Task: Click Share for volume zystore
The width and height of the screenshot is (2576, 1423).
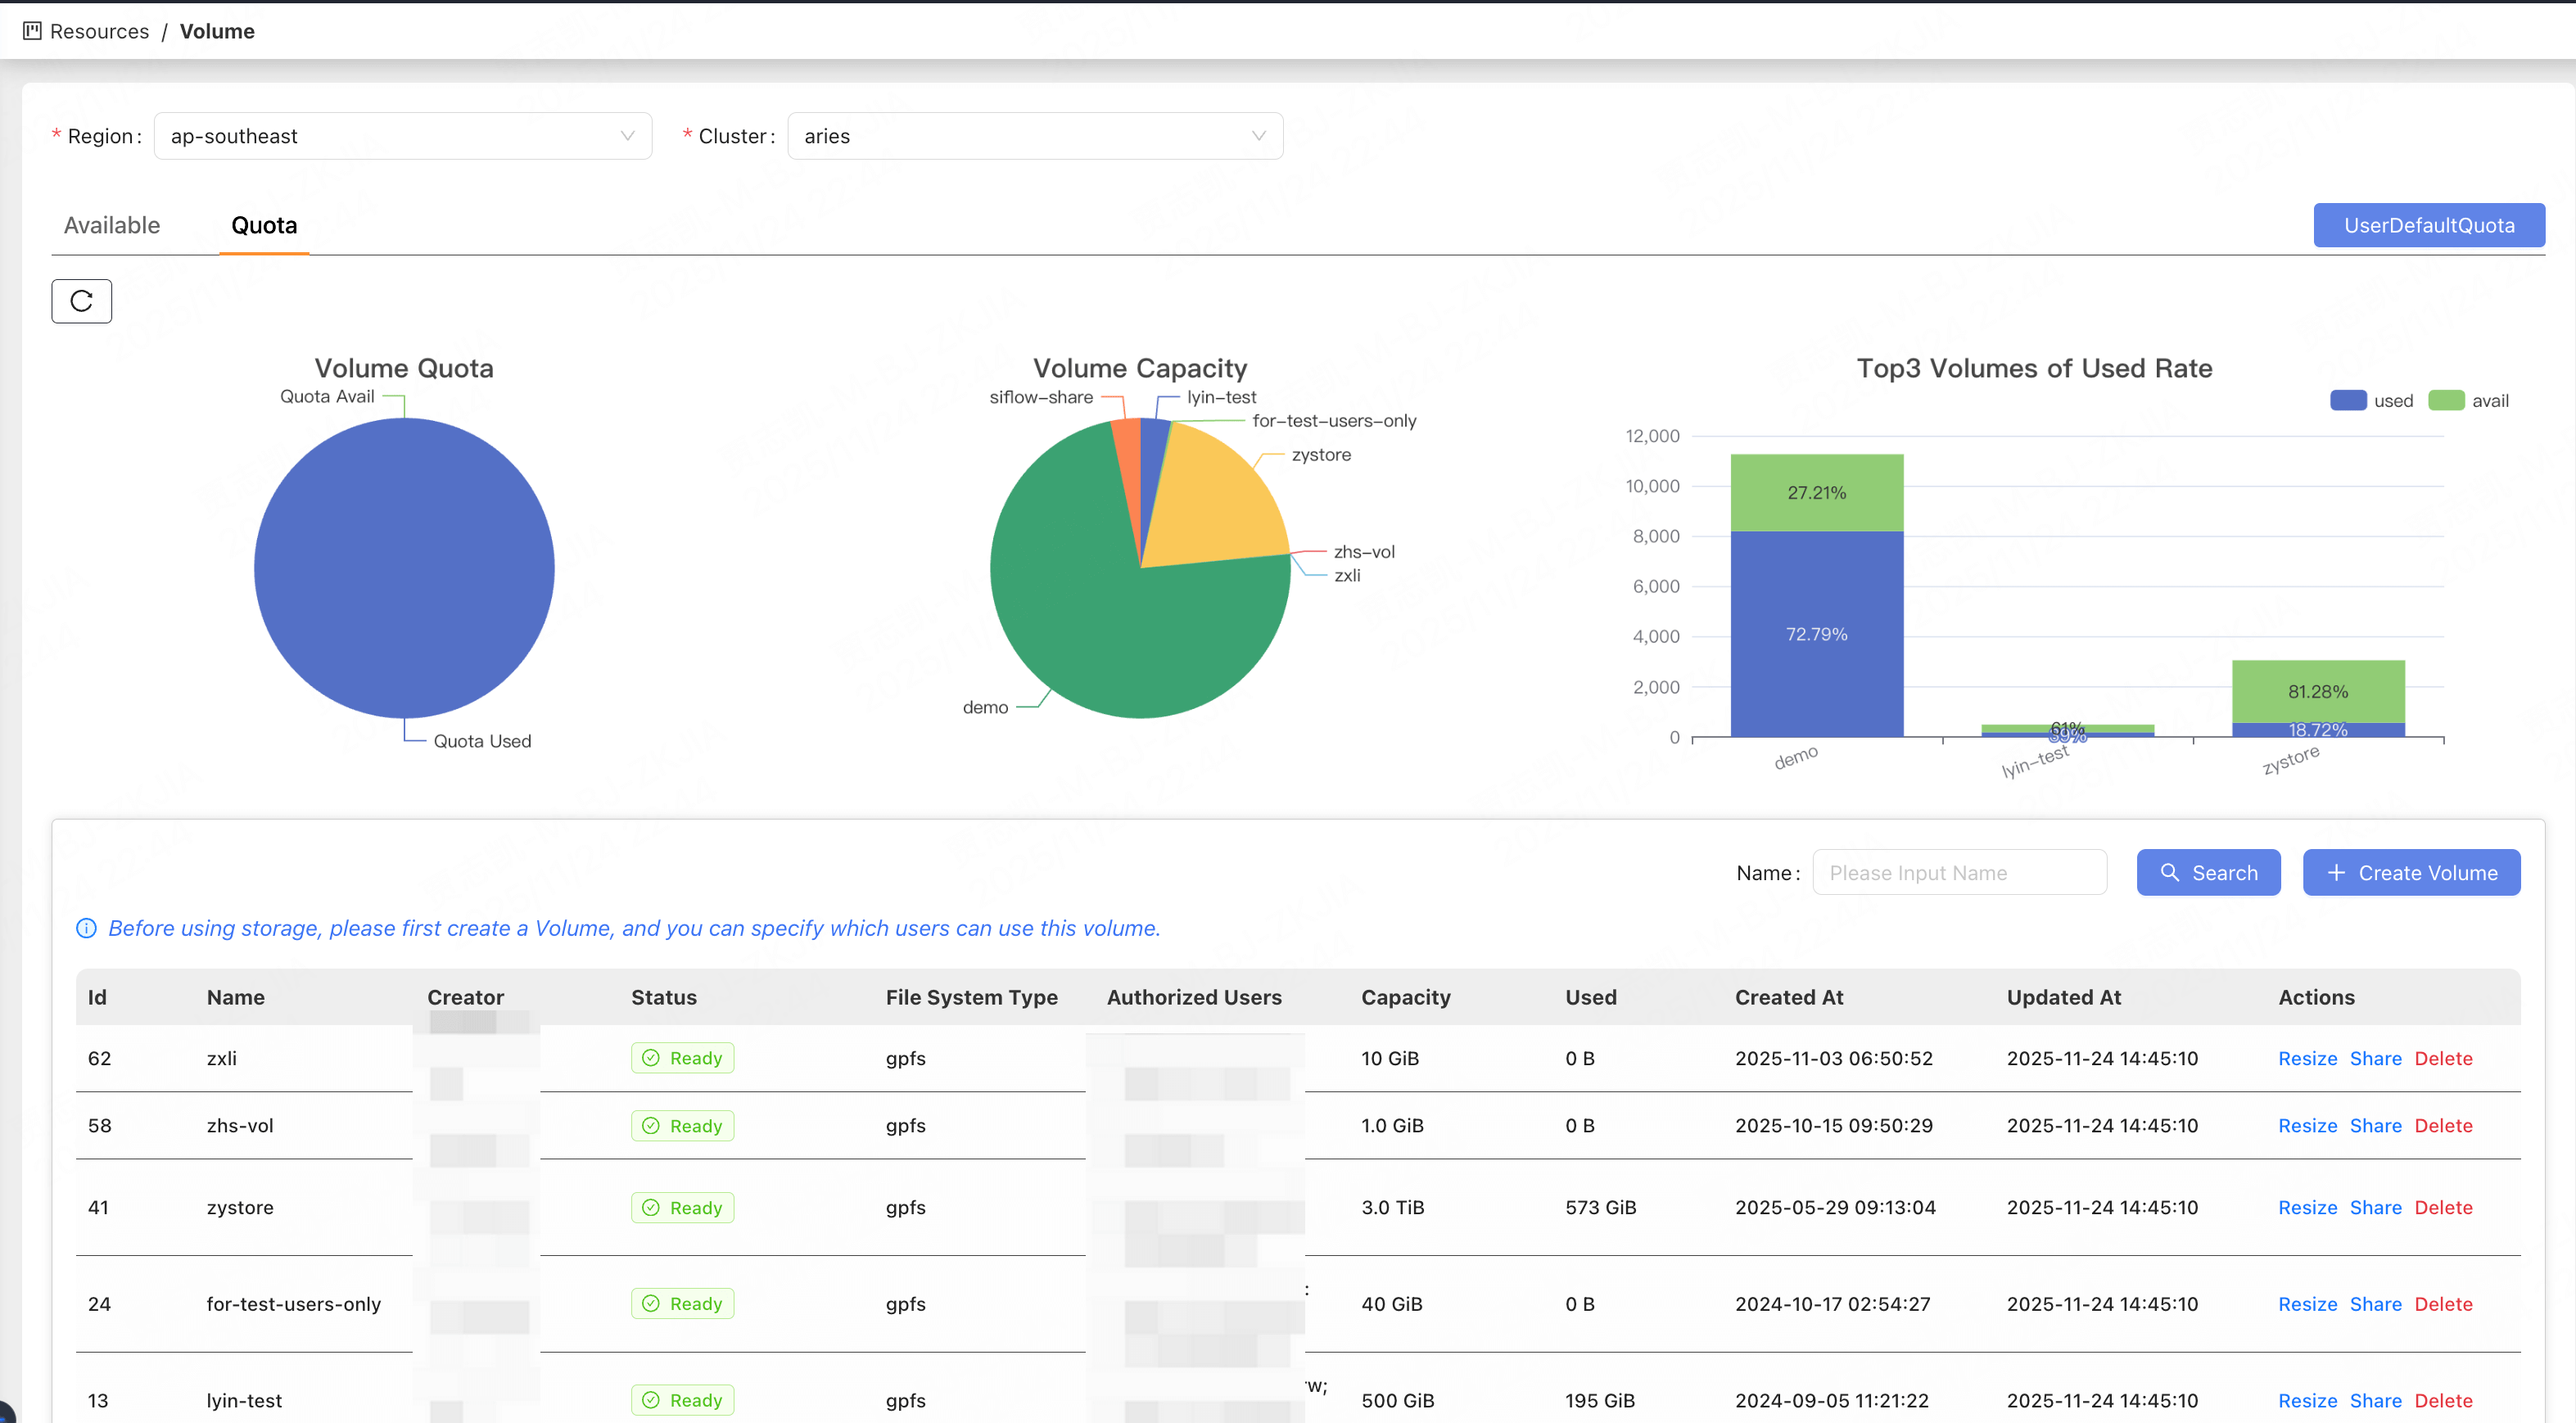Action: coord(2375,1208)
